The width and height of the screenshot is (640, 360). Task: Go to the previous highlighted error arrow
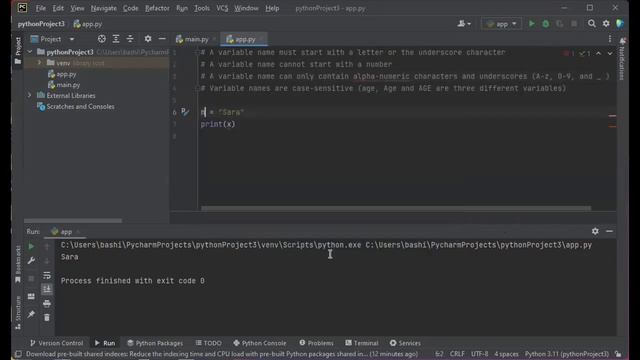tap(598, 53)
